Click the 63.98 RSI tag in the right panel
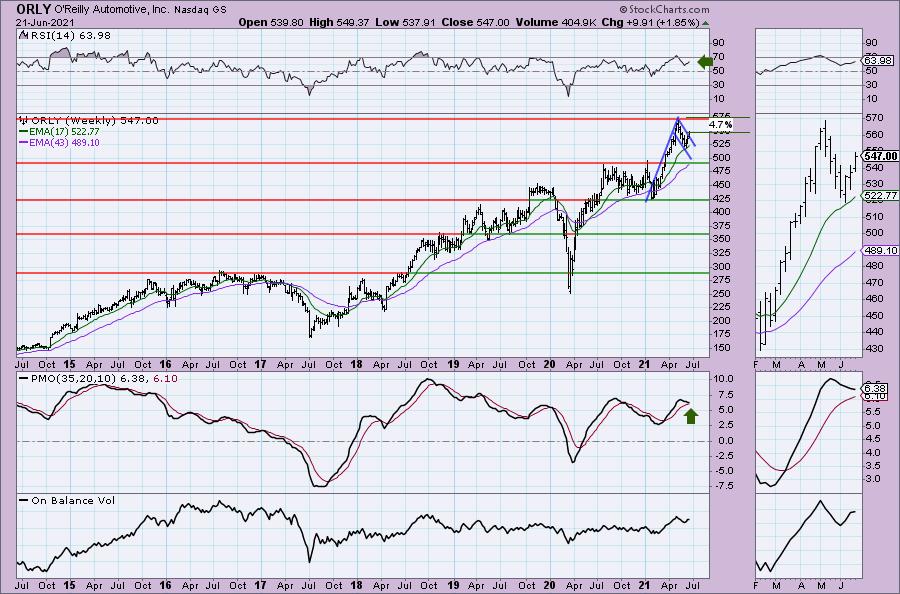Screen dimensions: 900x594 [878, 60]
